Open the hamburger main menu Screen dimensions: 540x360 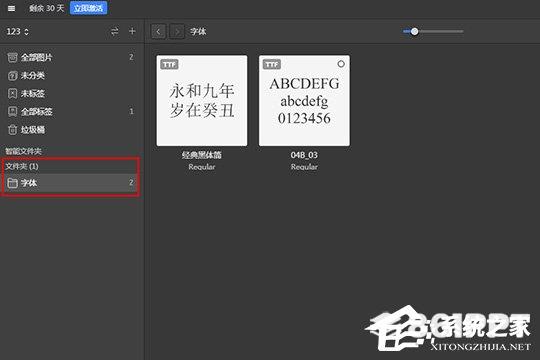[11, 8]
